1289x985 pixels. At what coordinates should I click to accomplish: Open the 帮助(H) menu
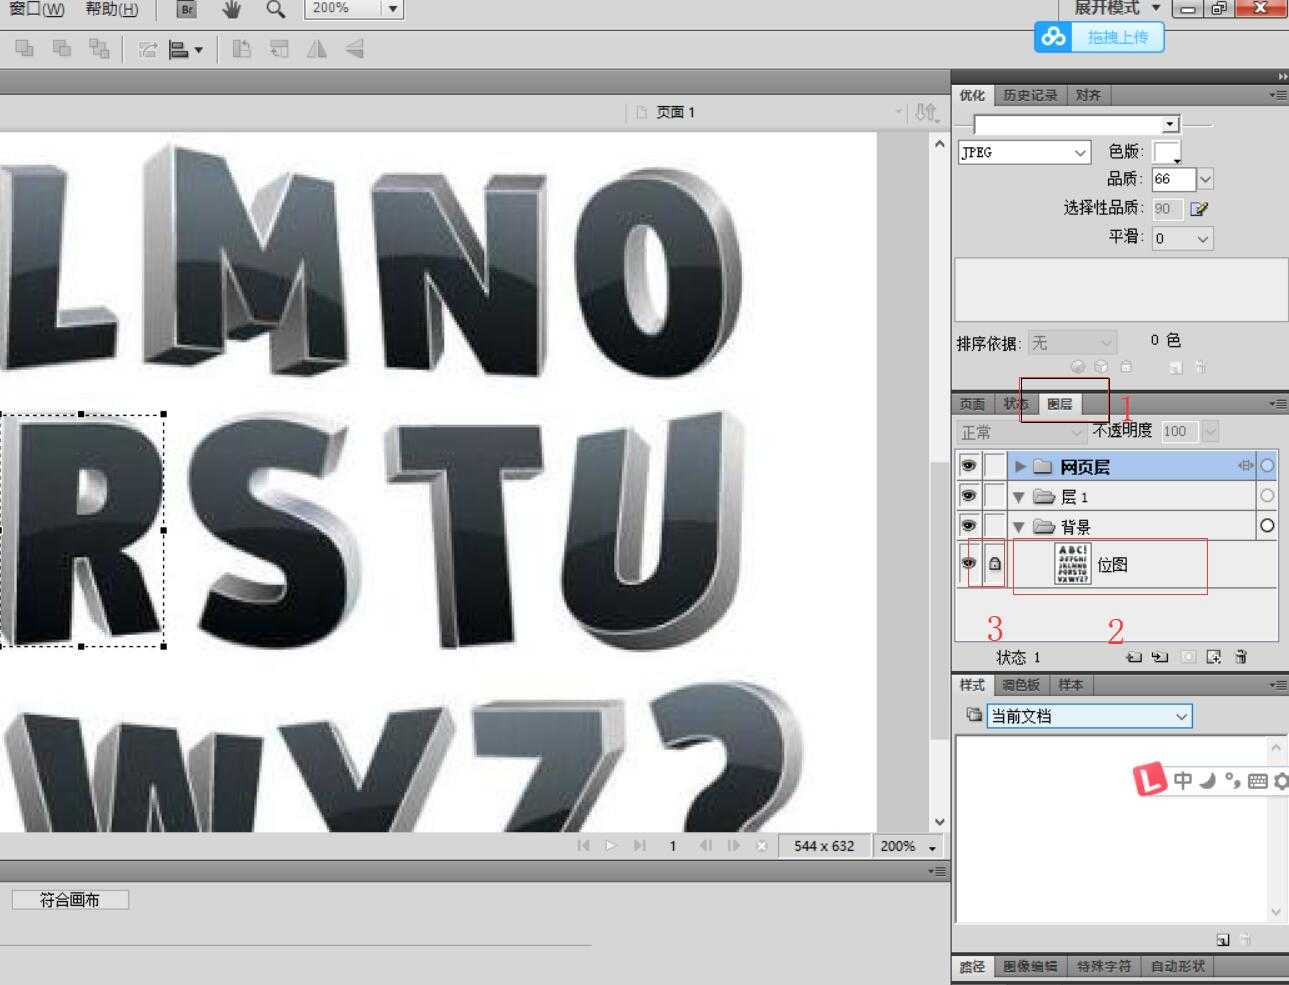pos(111,9)
